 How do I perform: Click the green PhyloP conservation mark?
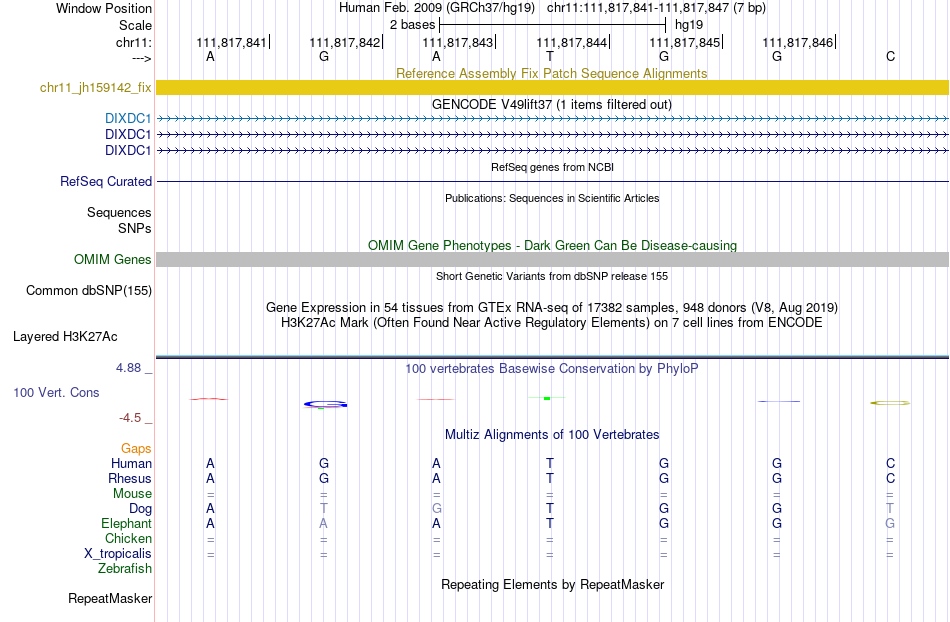(x=546, y=398)
